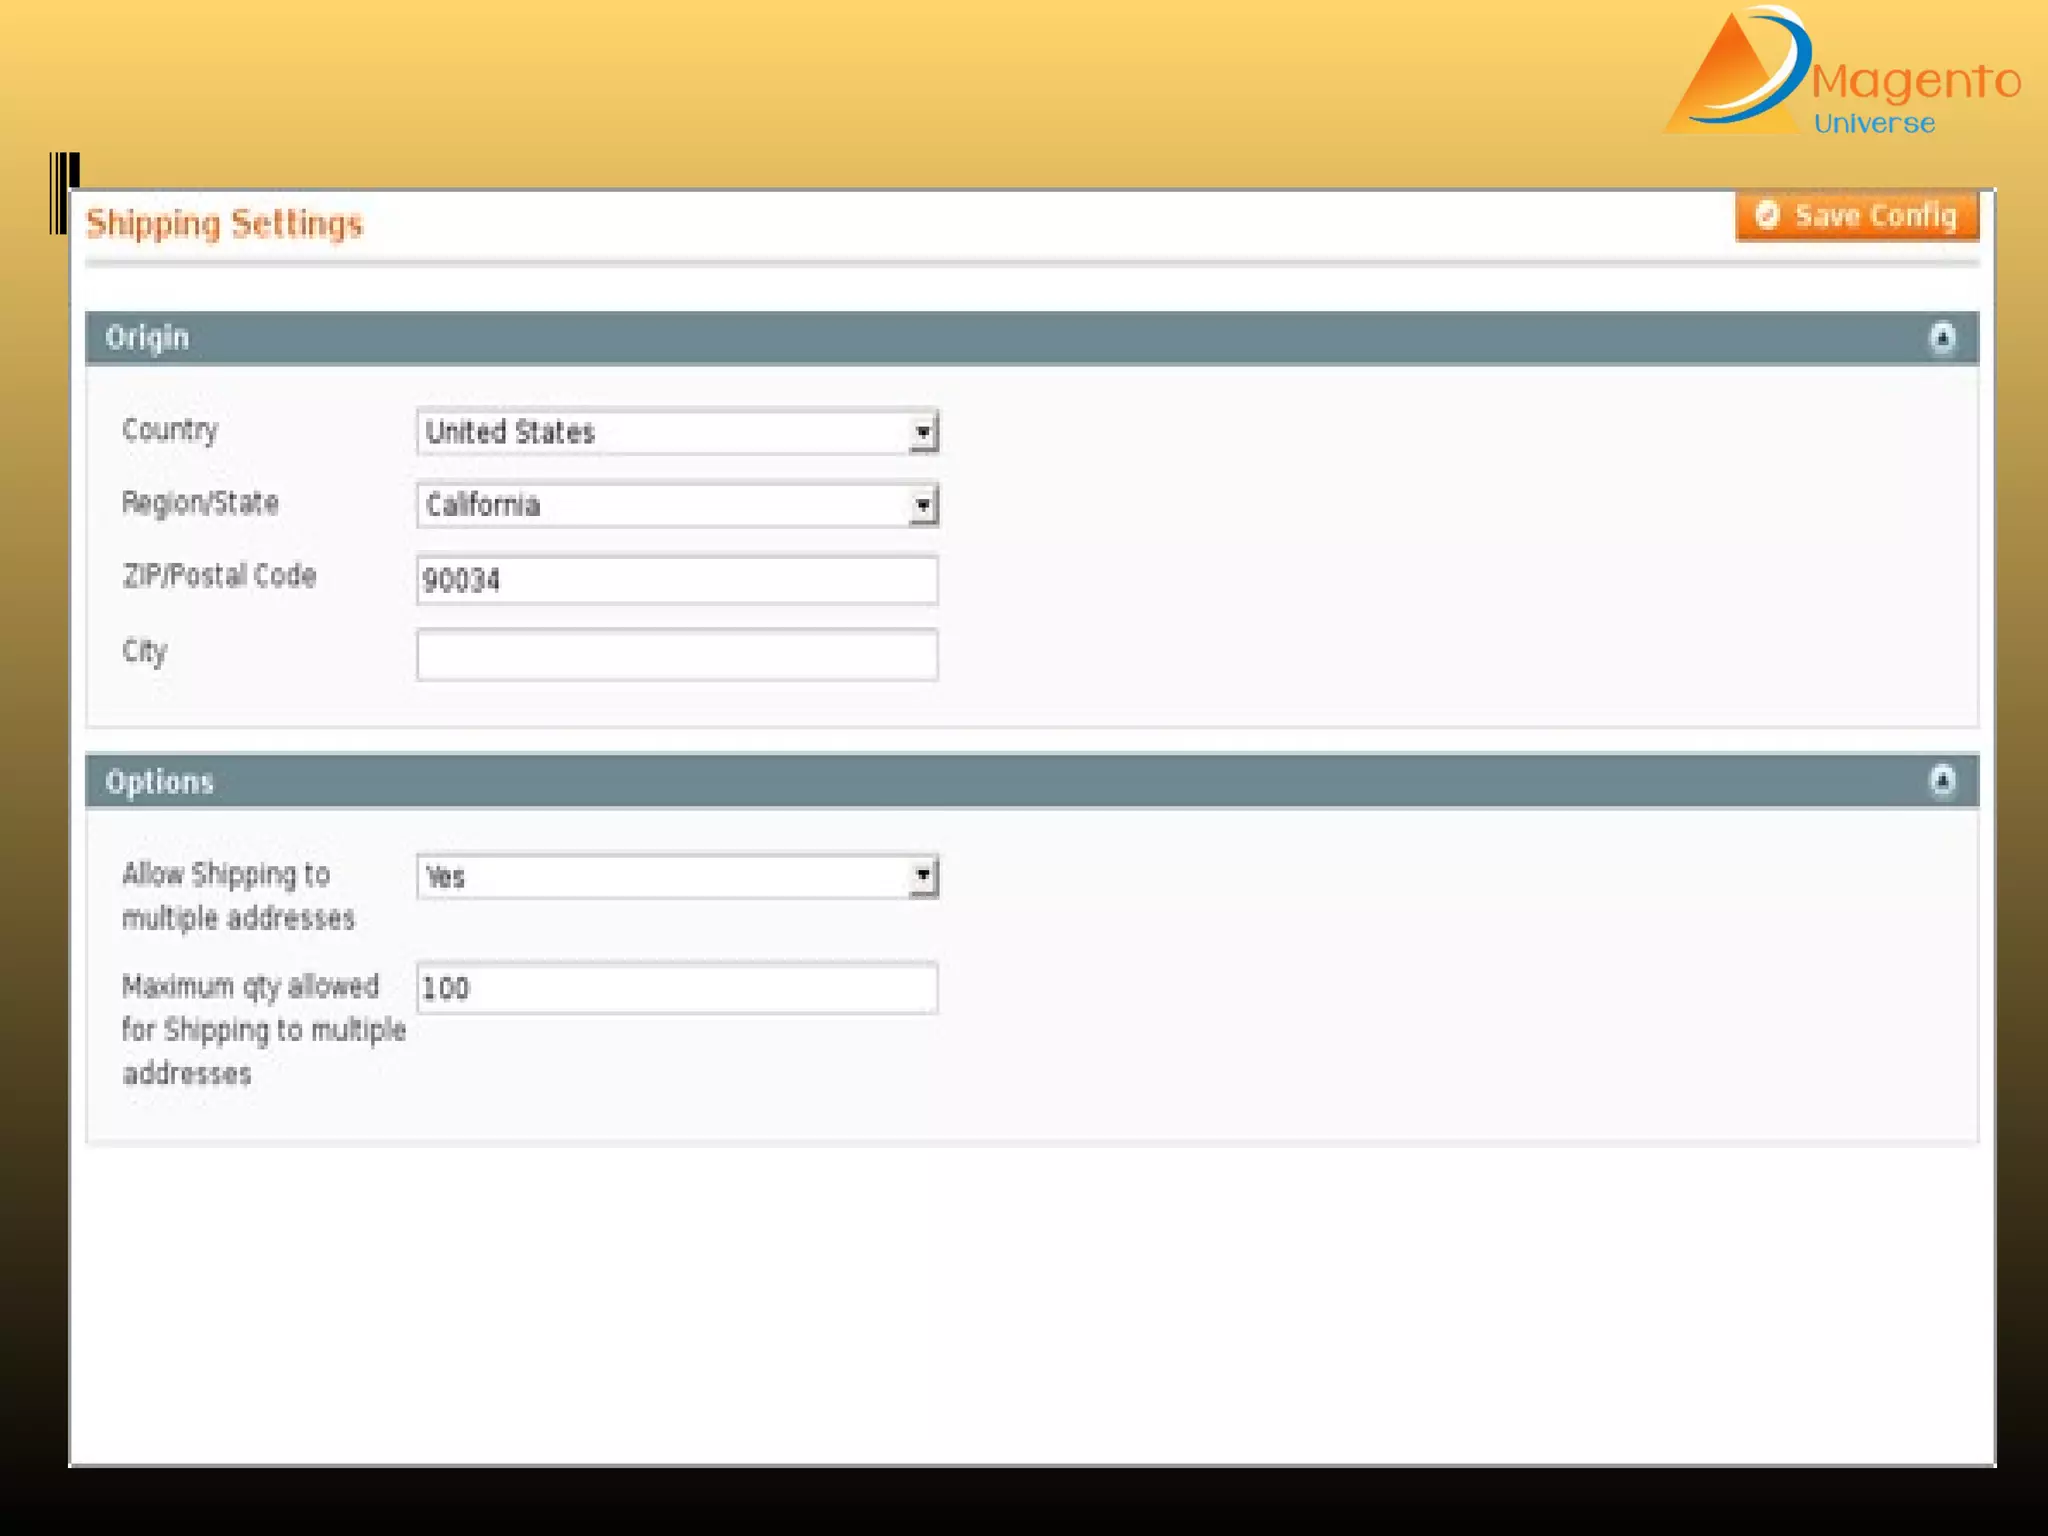Click the checkmark icon on Save Config

click(1767, 215)
